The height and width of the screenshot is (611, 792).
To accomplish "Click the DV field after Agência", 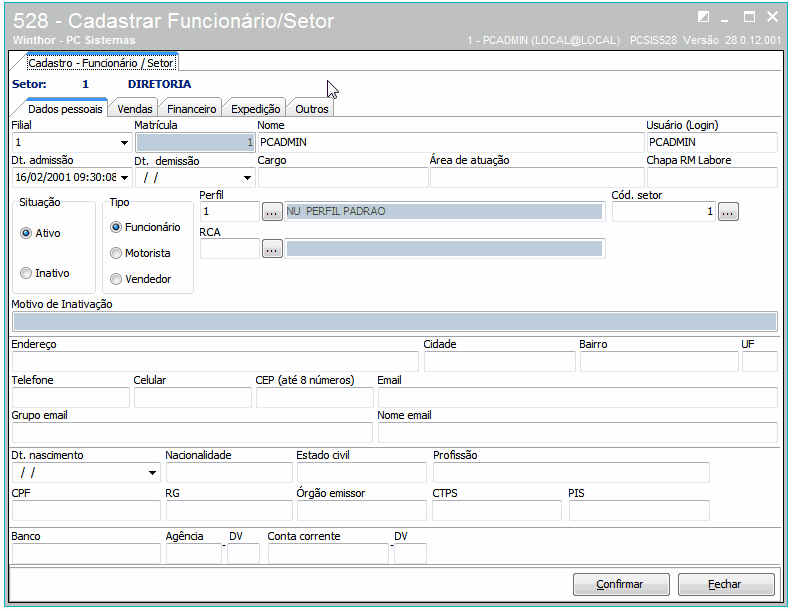I will pos(243,554).
